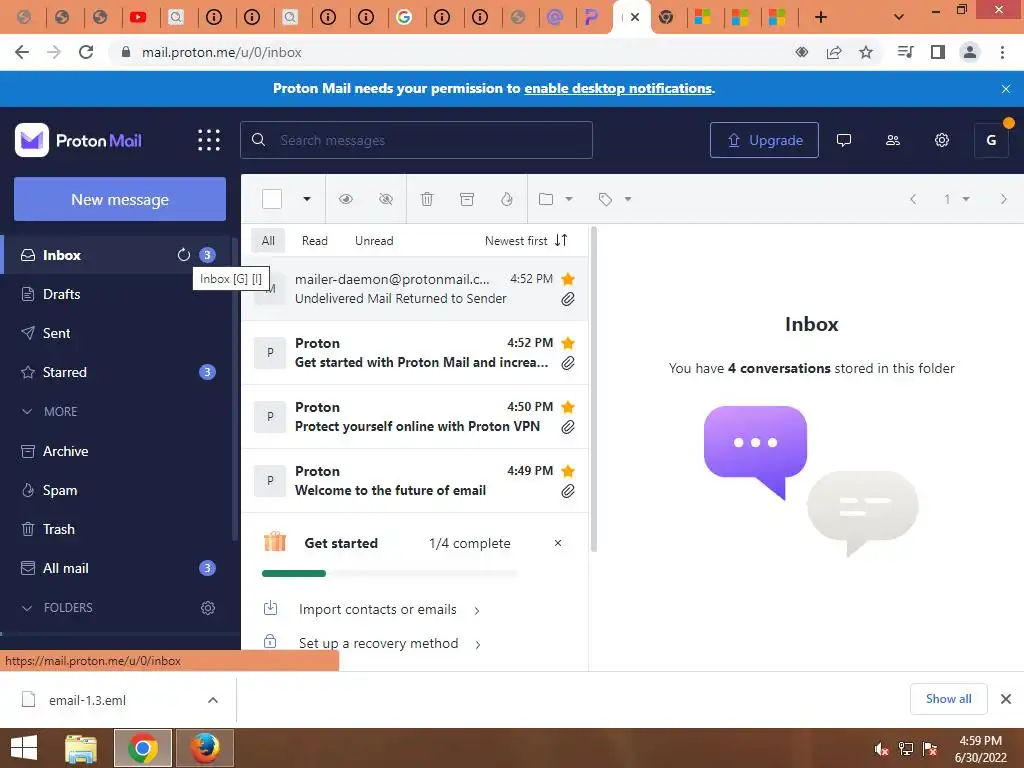Open File Explorer from taskbar
This screenshot has height=768, width=1024.
(80, 748)
